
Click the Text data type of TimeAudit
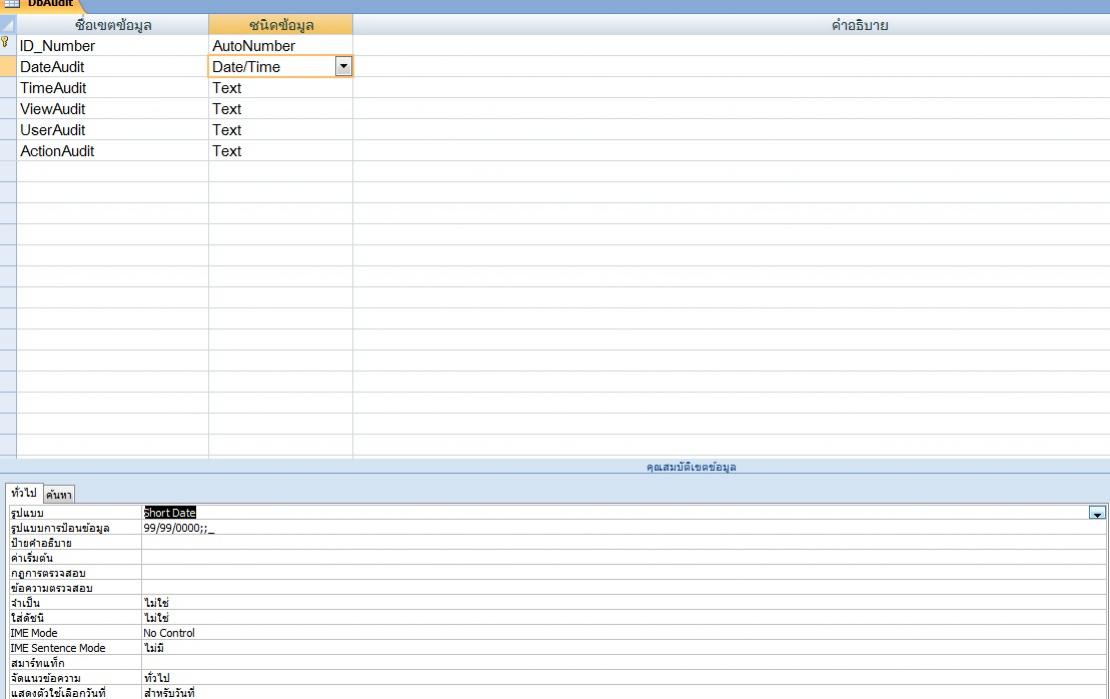point(280,88)
